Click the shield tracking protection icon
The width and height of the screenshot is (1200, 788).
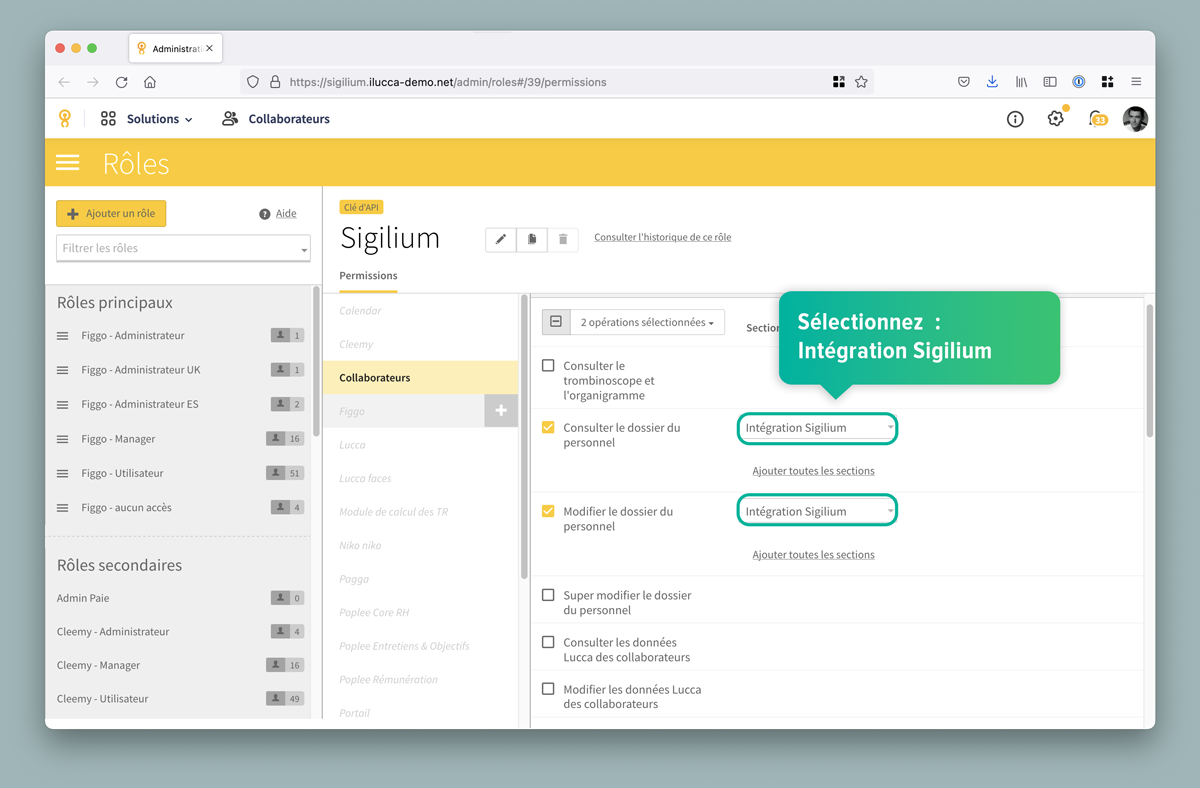click(x=253, y=82)
